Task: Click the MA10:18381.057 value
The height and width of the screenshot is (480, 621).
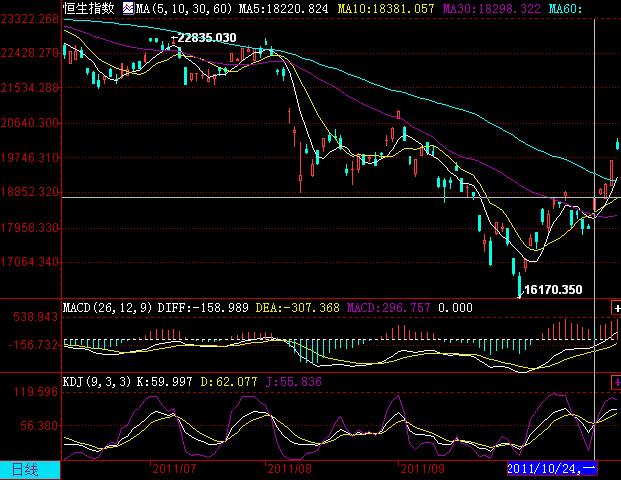Action: tap(386, 9)
